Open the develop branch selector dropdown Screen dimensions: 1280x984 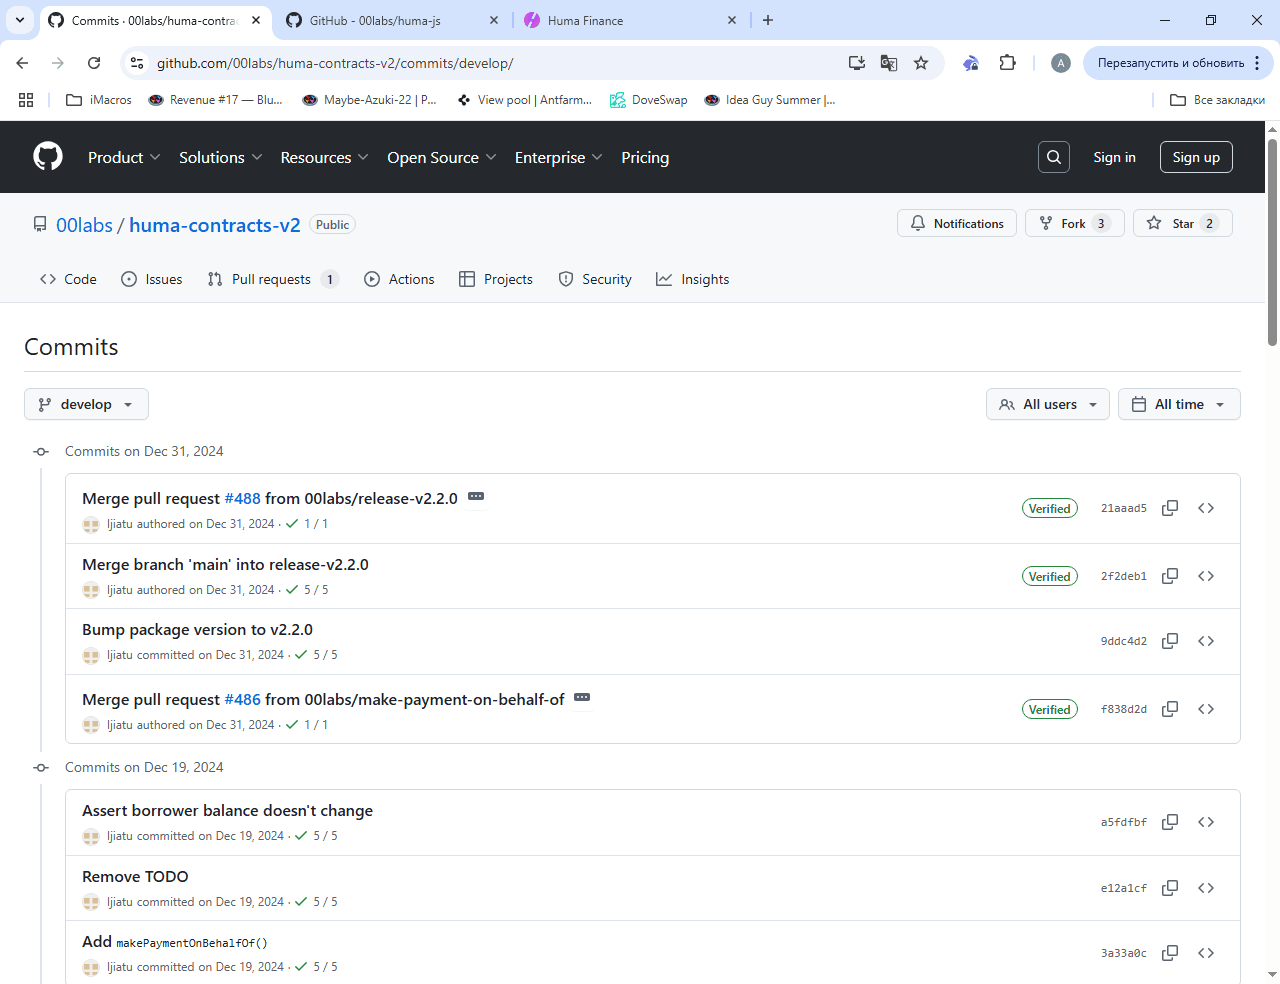[x=86, y=404]
